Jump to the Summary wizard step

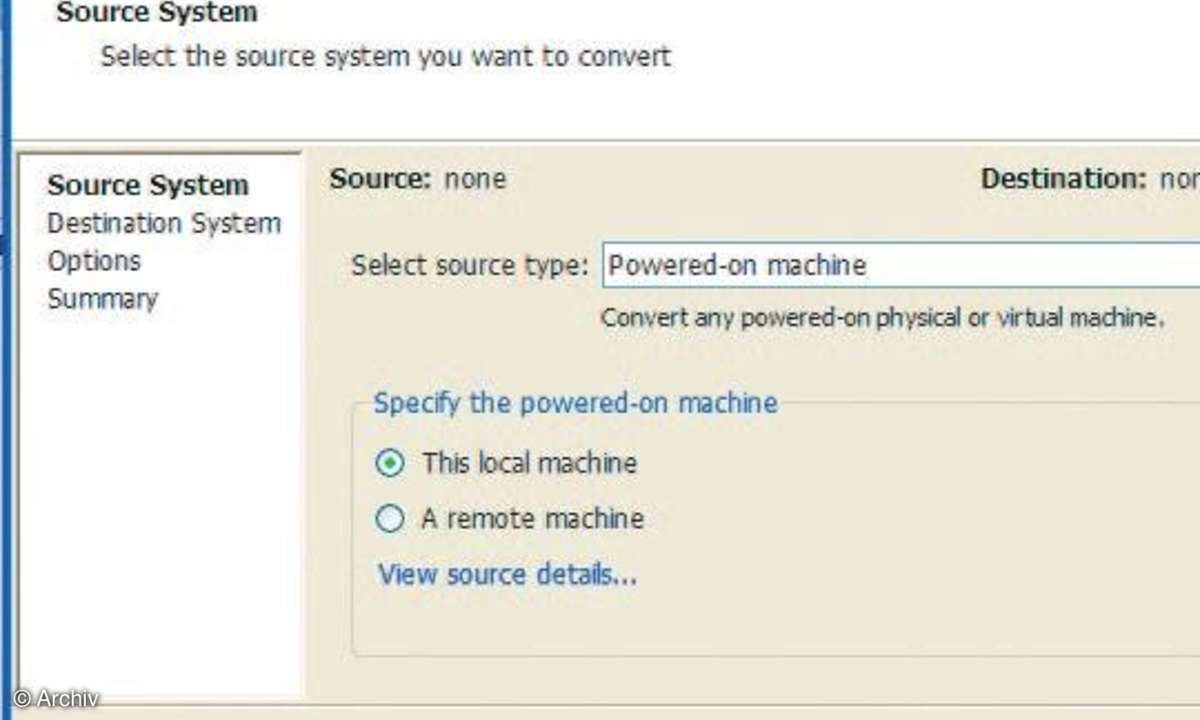coord(103,299)
